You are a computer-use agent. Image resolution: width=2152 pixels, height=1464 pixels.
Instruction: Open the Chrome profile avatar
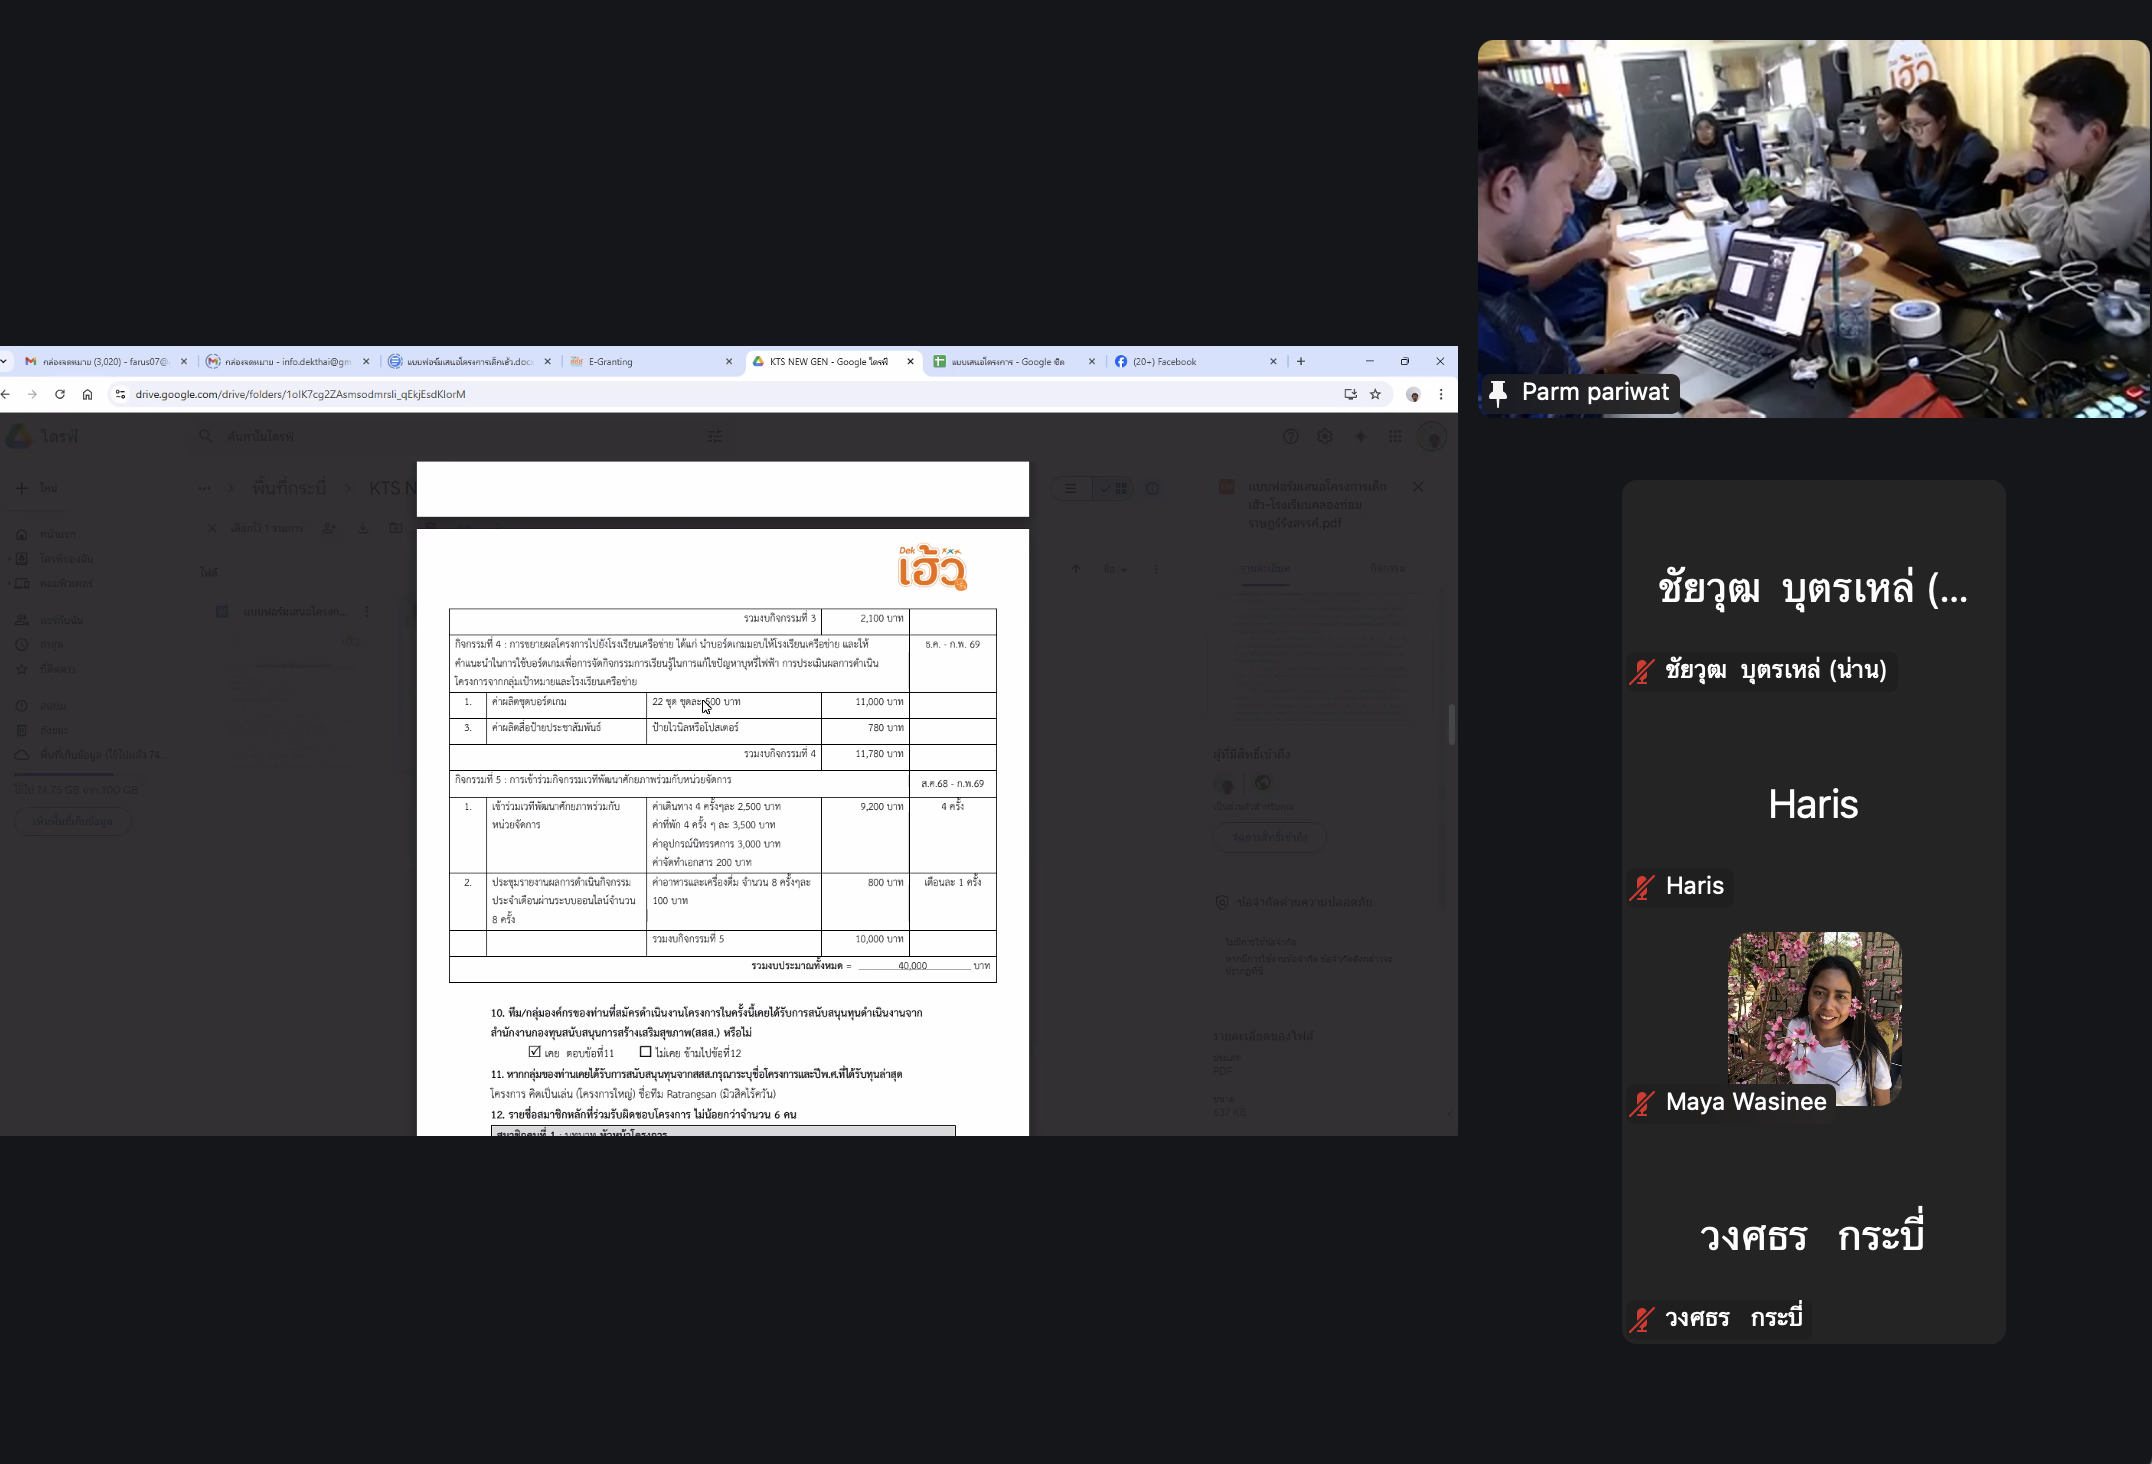(1413, 394)
